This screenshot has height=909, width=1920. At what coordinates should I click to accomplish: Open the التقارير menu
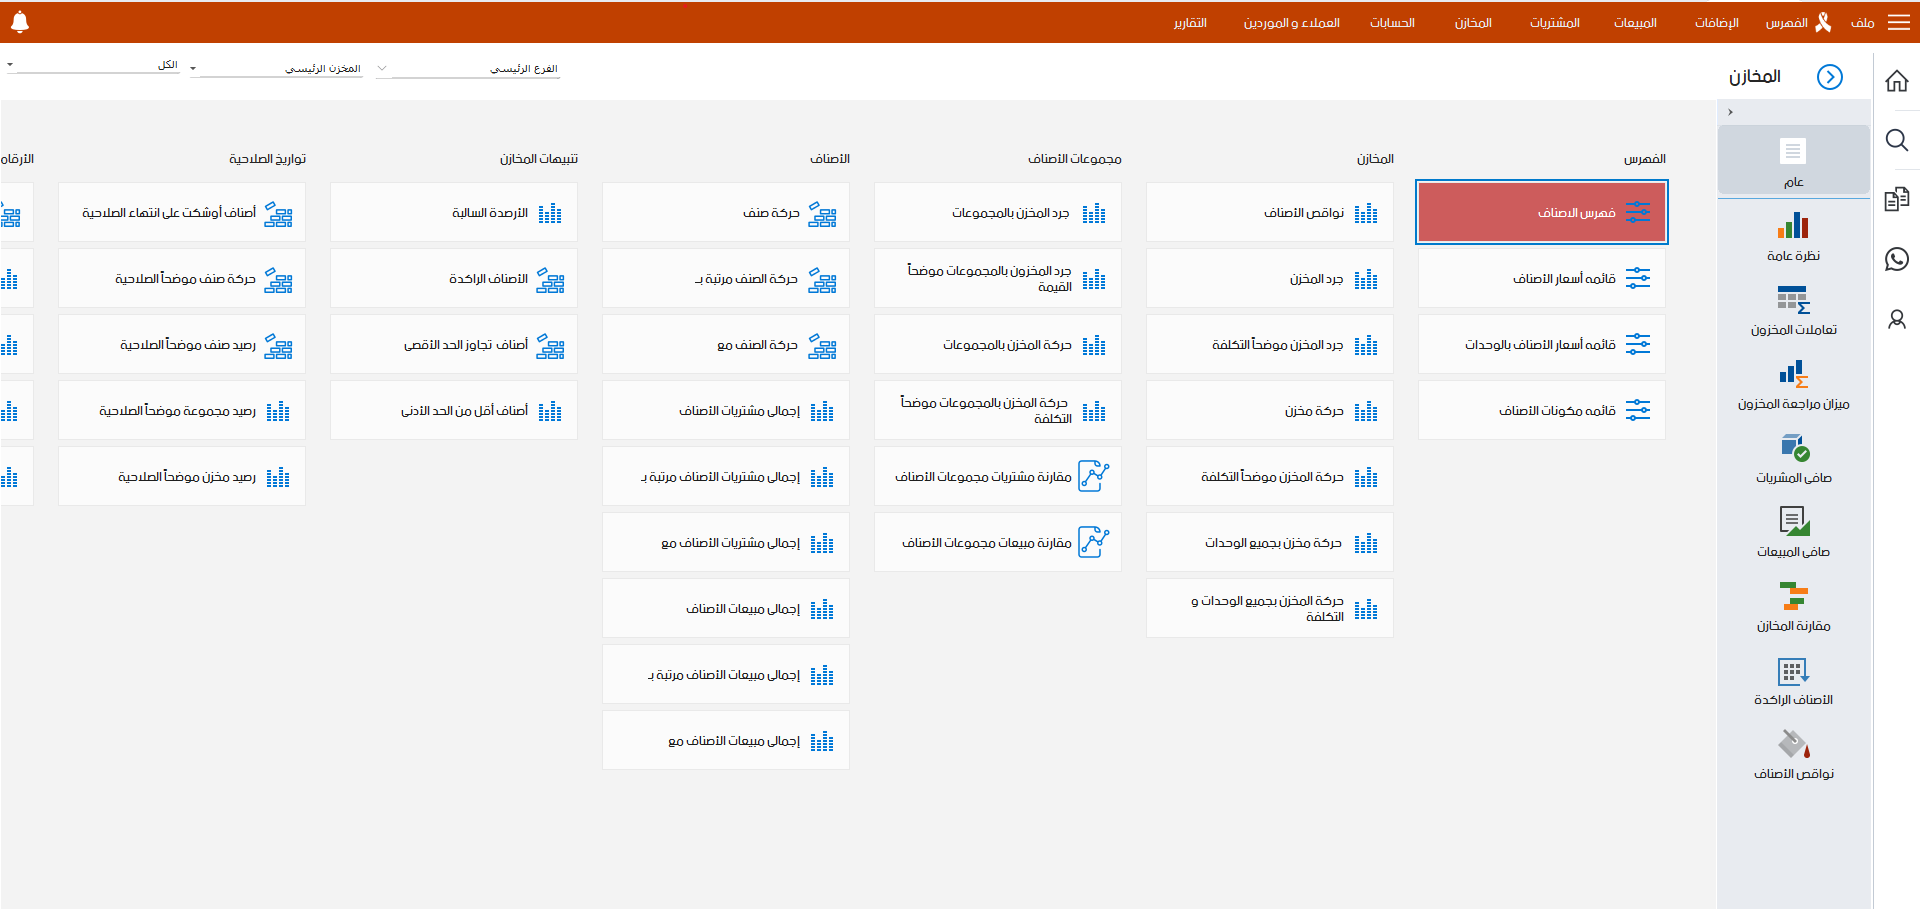(1191, 22)
